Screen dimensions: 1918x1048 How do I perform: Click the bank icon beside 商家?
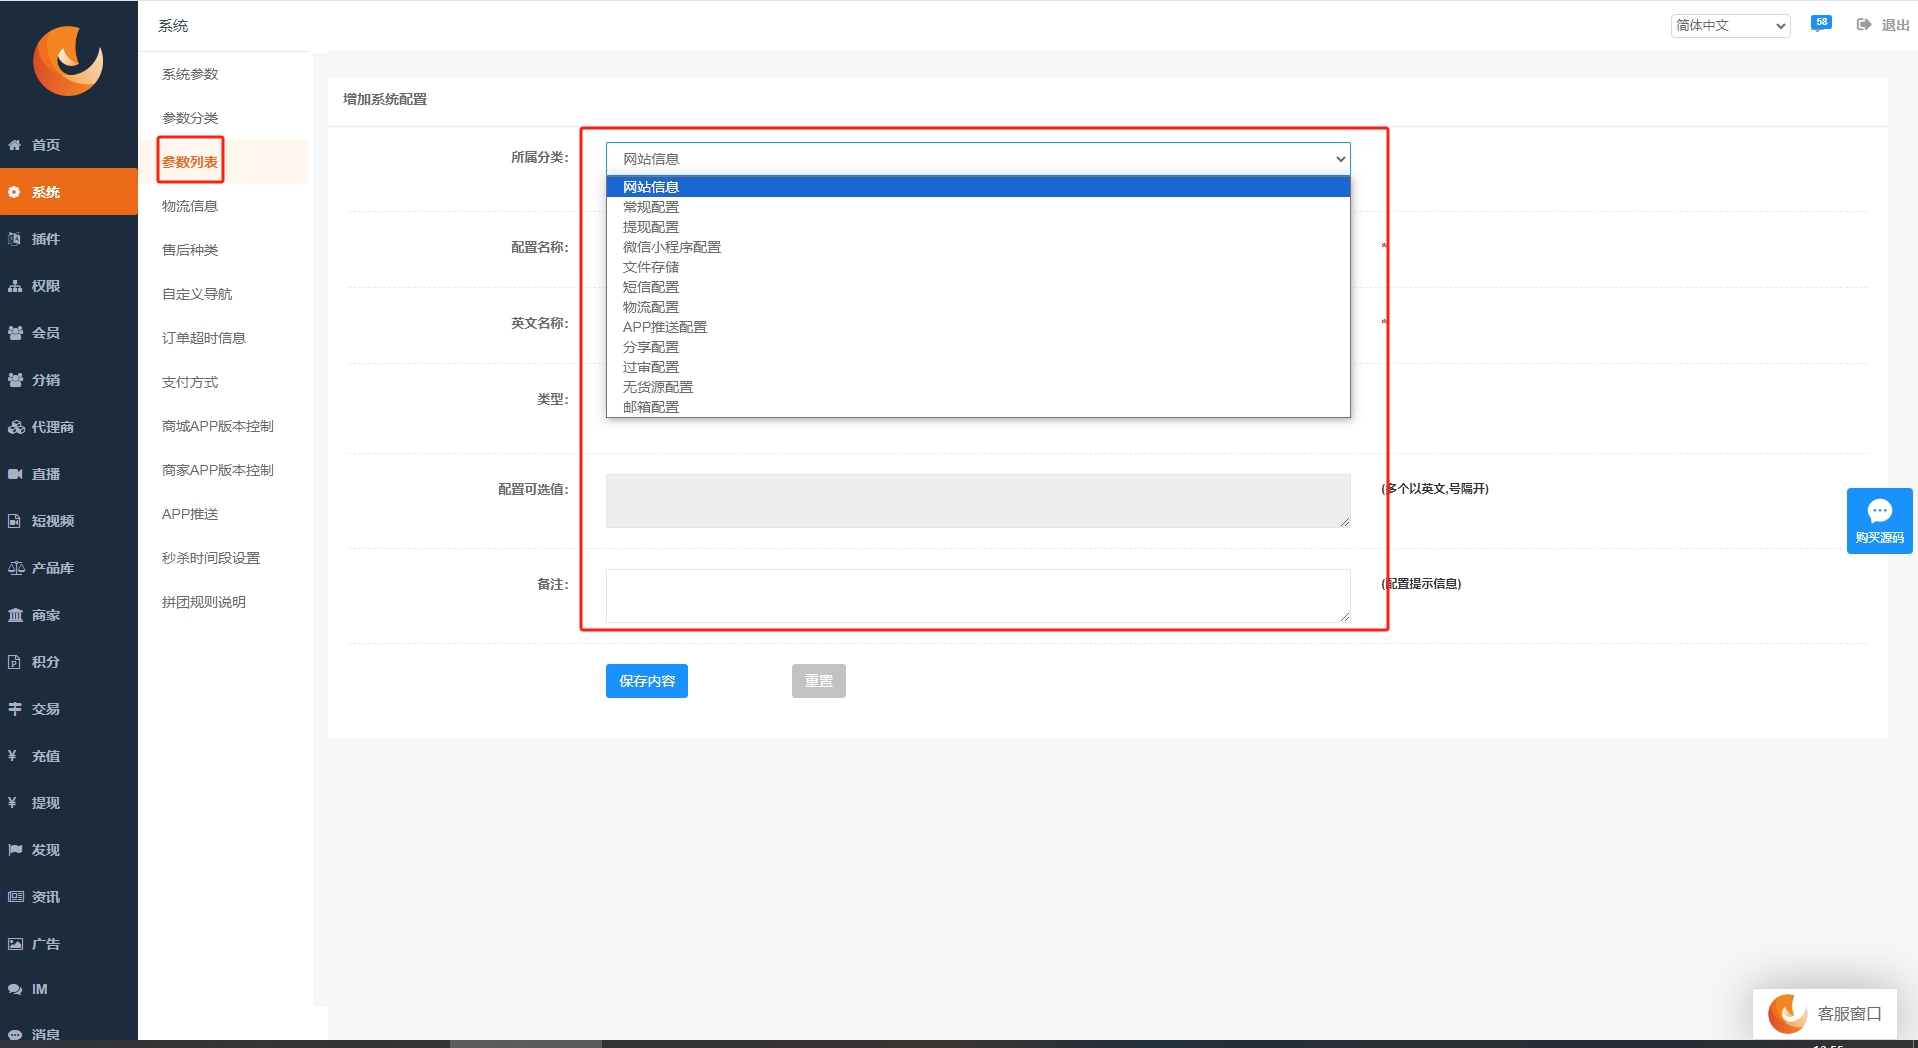coord(15,615)
